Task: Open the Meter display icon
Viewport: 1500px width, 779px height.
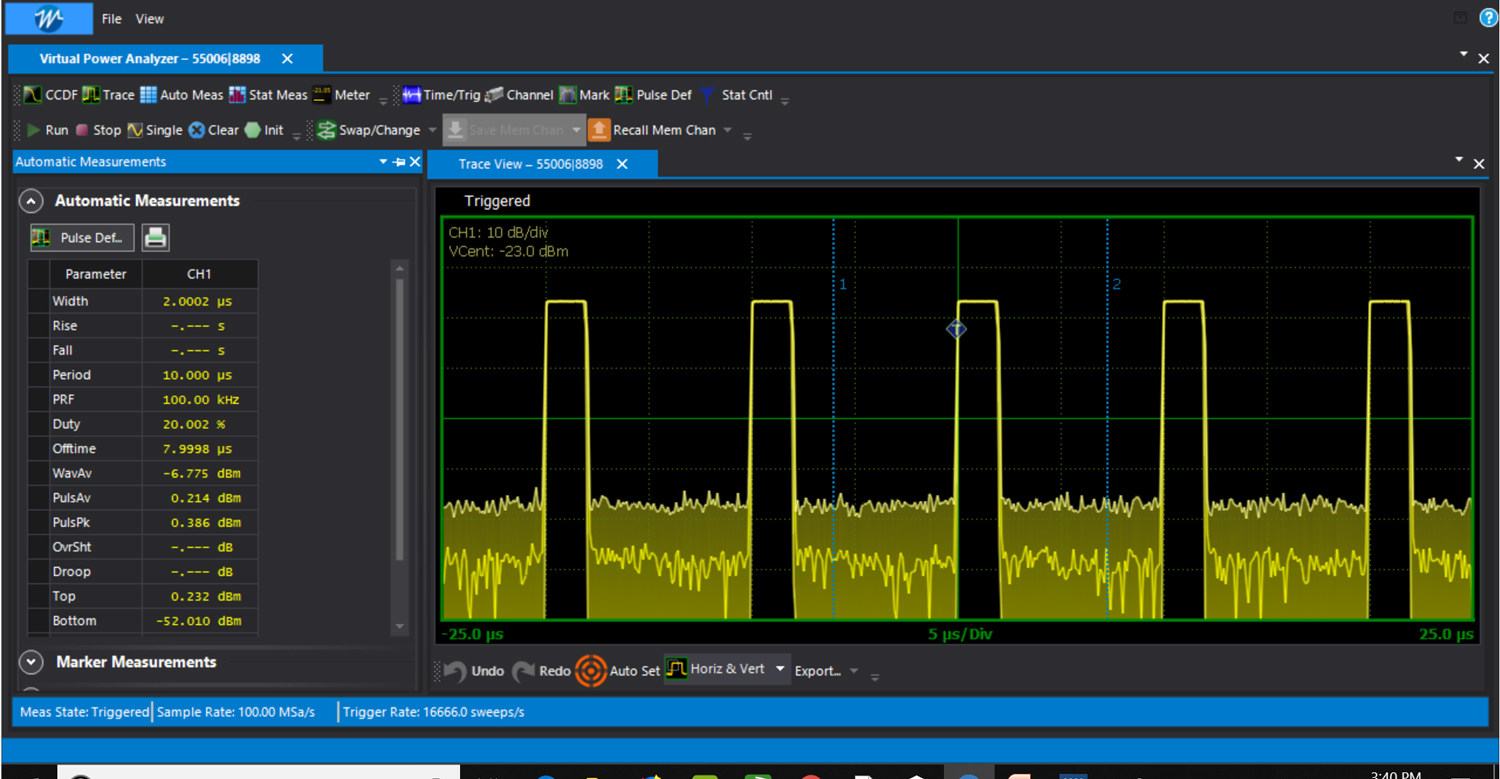Action: [x=342, y=95]
